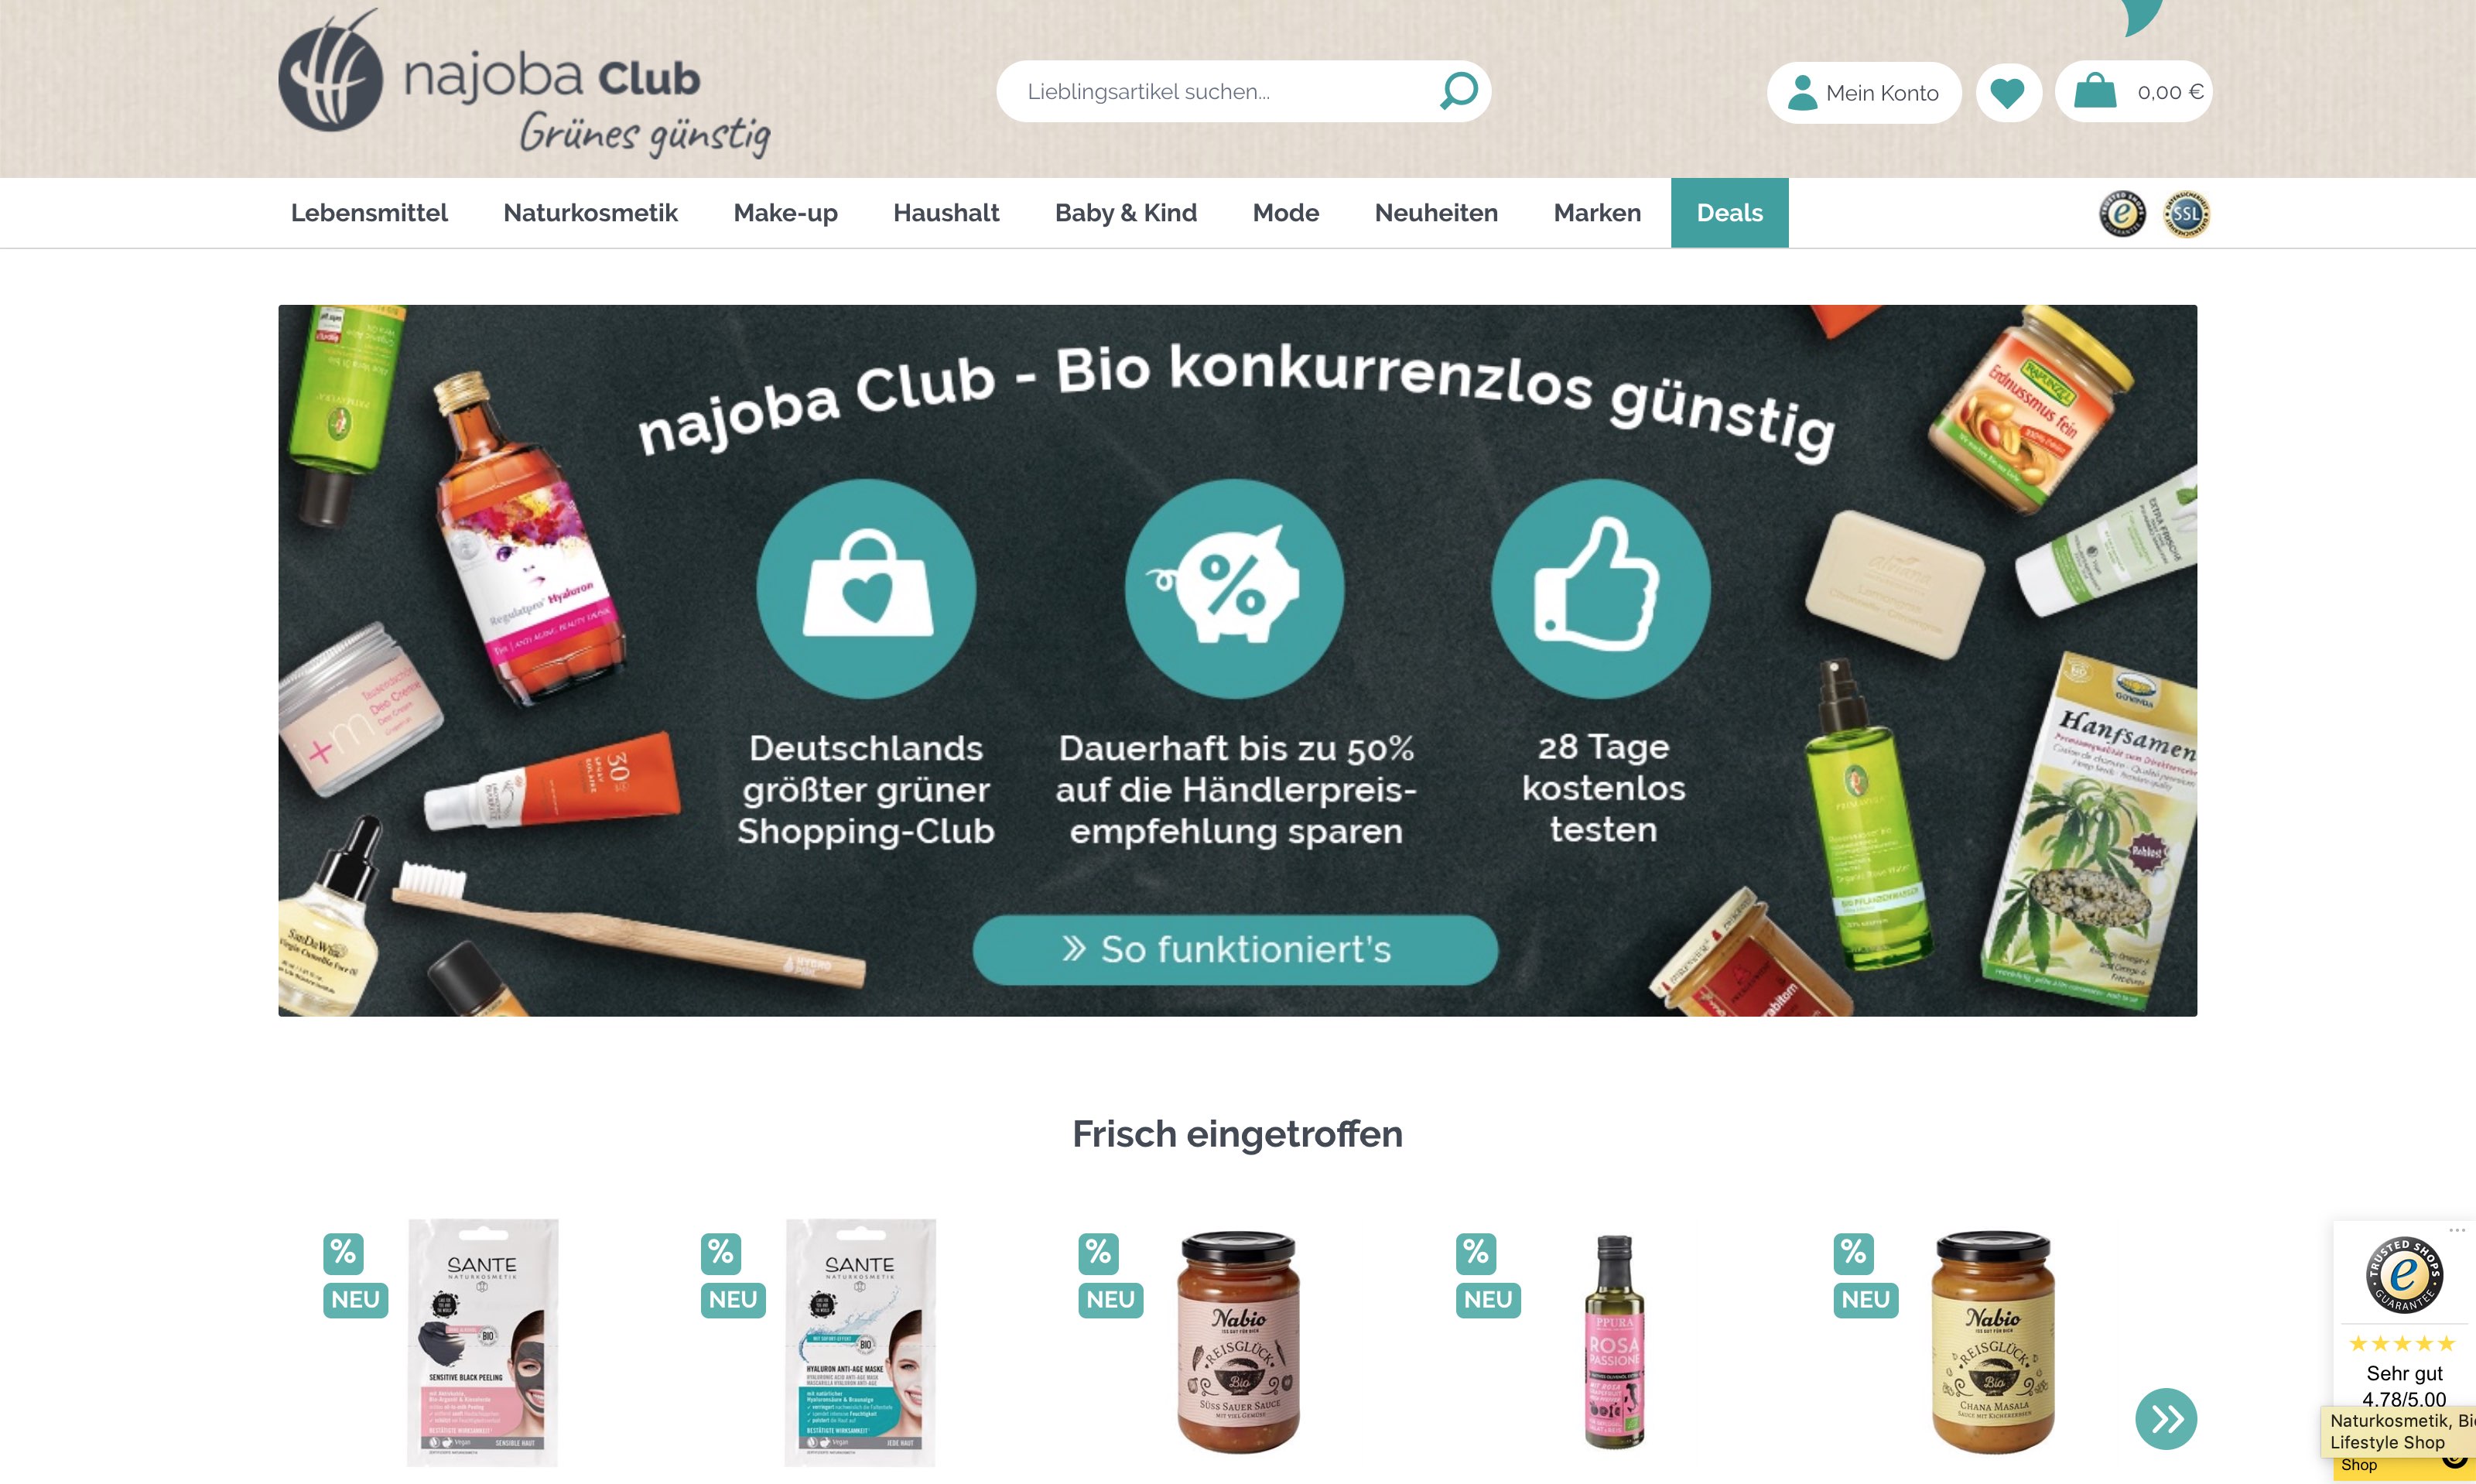Open the wishlist heart icon
The width and height of the screenshot is (2476, 1484).
(x=2008, y=92)
